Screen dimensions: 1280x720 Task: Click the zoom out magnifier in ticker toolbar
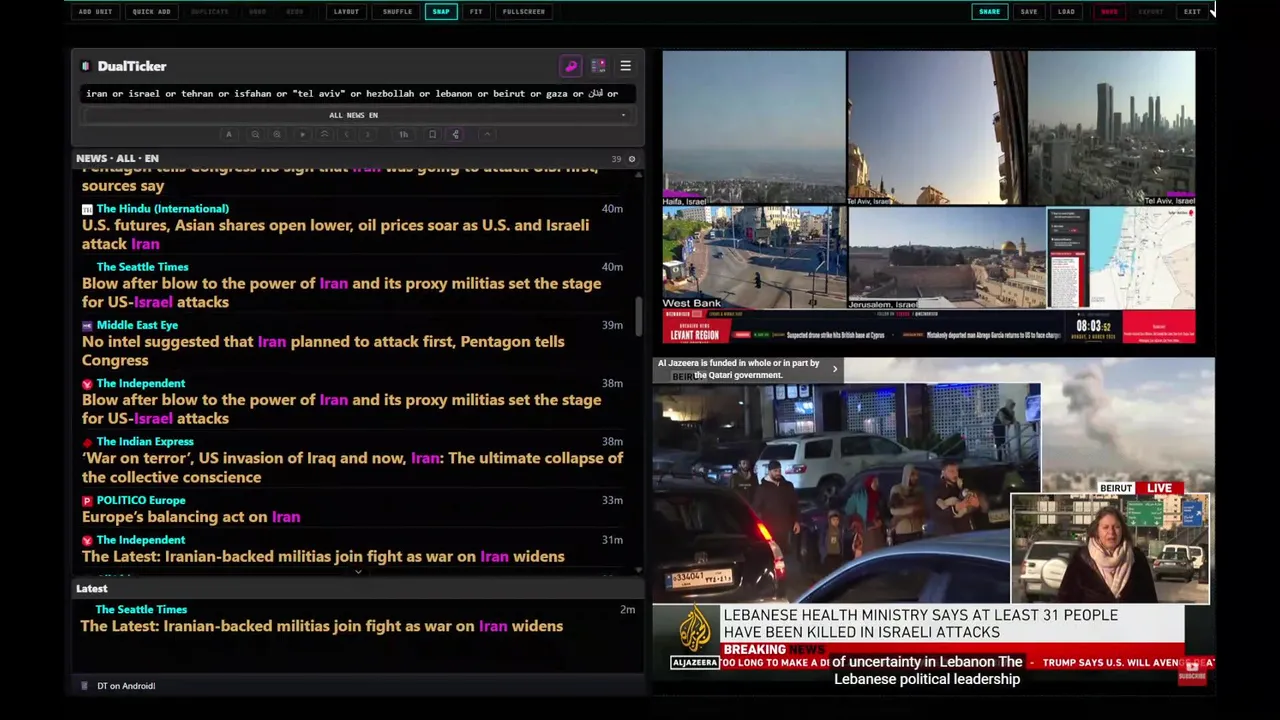[x=255, y=134]
